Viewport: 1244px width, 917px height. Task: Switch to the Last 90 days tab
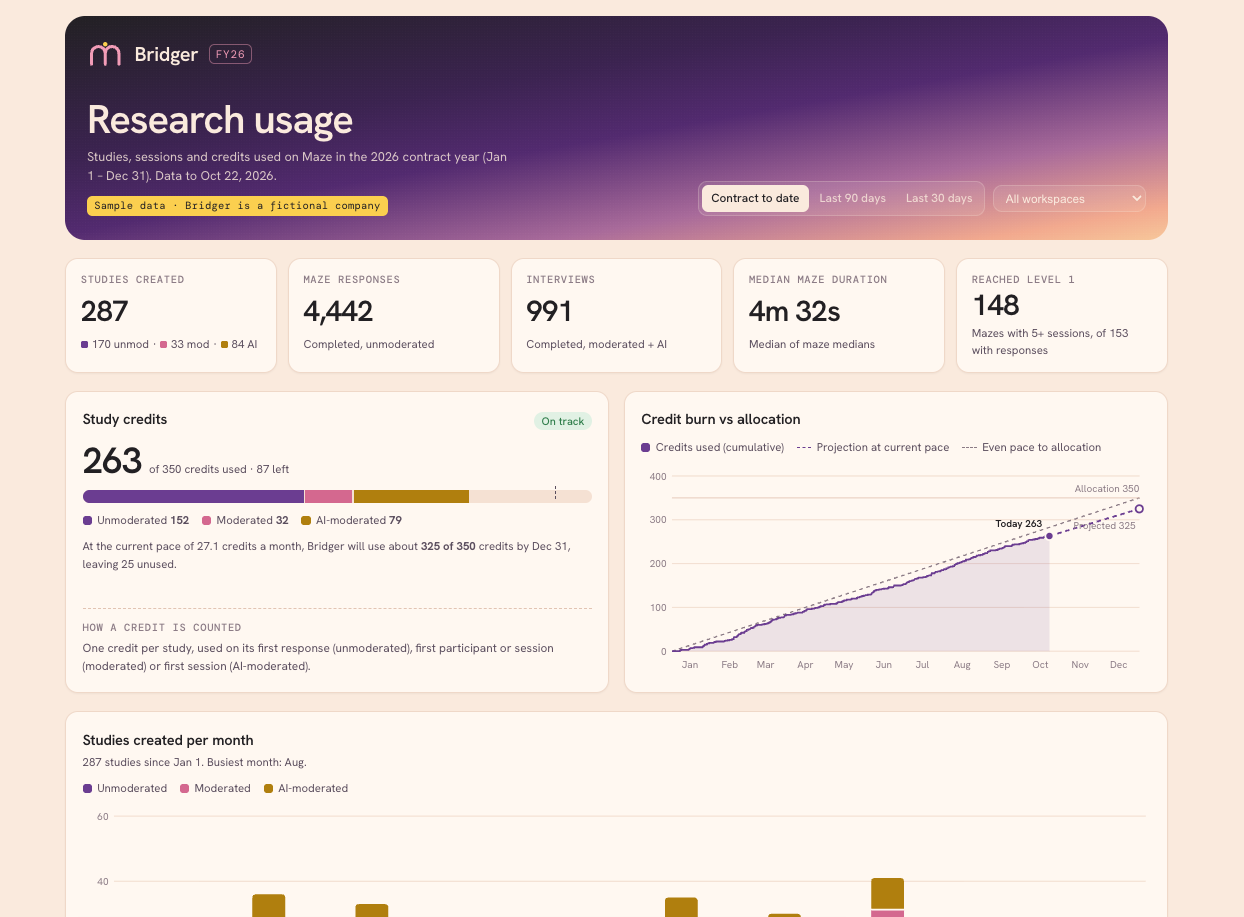coord(852,198)
